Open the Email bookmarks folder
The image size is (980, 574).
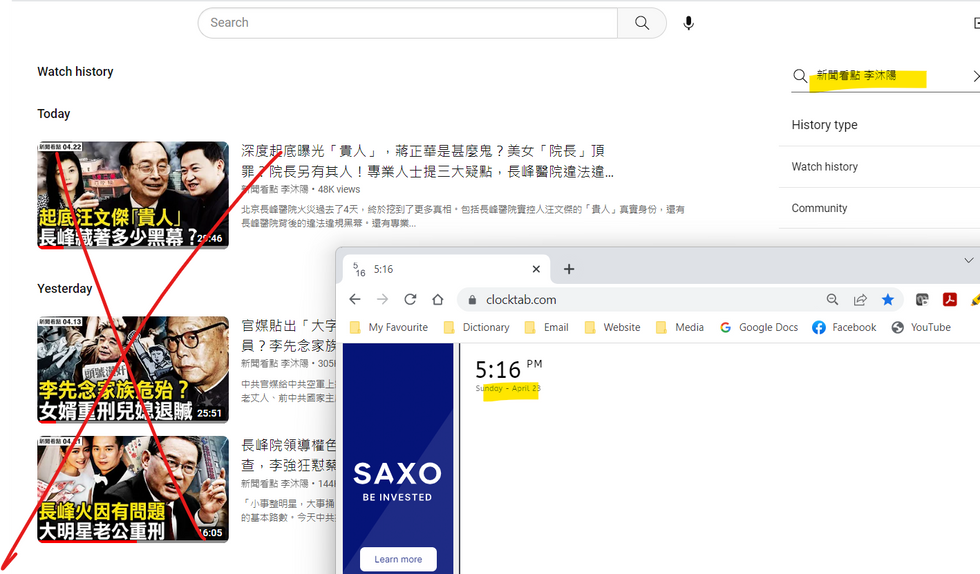546,327
